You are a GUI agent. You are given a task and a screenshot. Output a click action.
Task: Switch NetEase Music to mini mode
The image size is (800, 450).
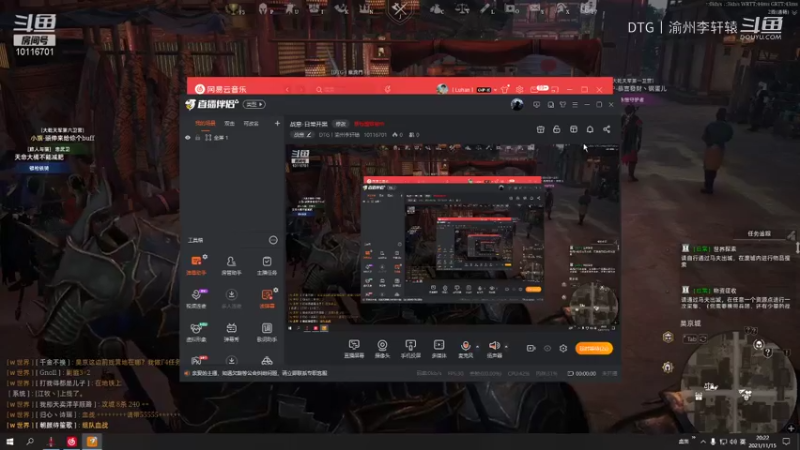click(555, 89)
